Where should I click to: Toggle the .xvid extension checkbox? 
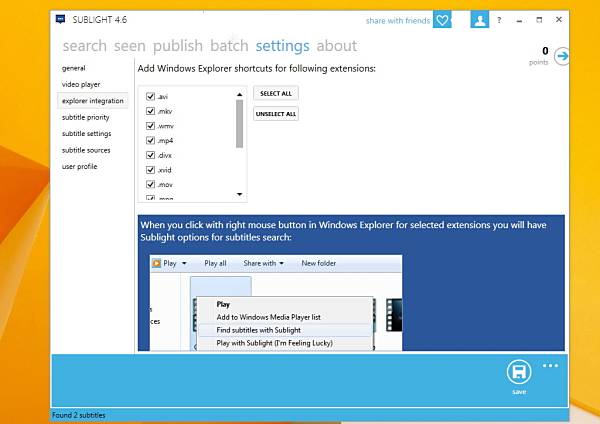[x=150, y=170]
